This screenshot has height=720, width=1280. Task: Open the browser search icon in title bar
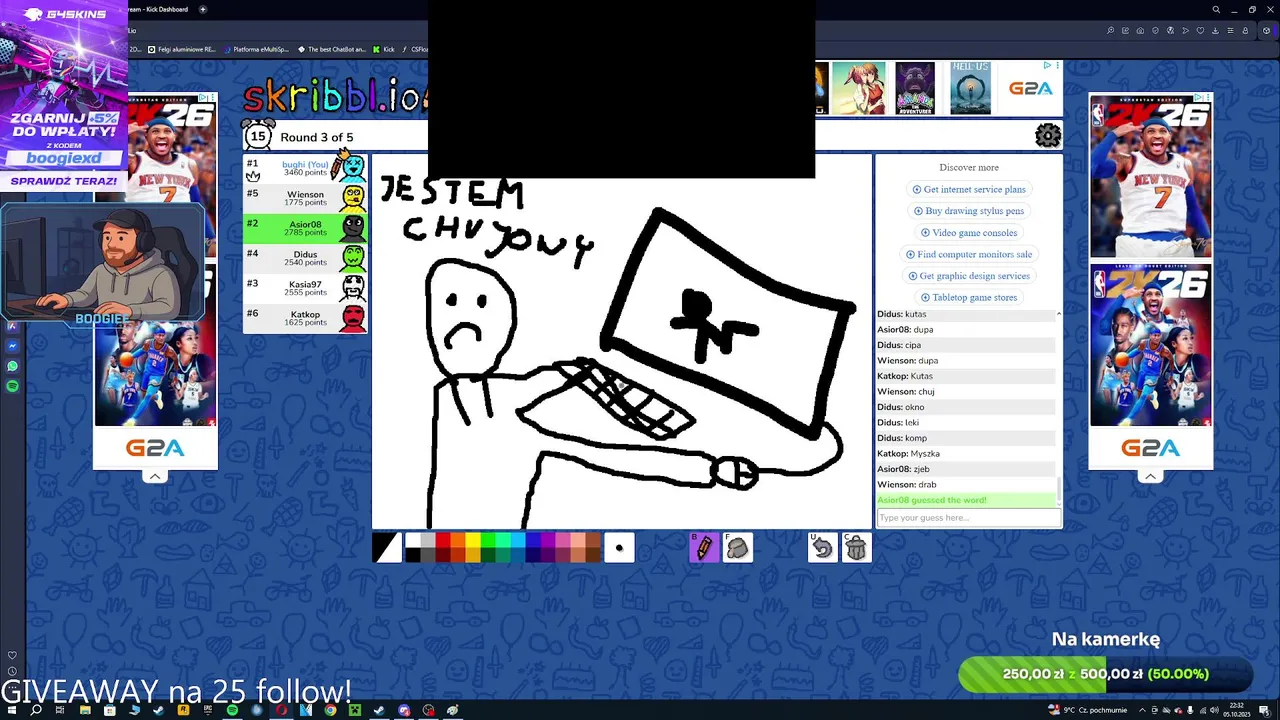(1216, 10)
